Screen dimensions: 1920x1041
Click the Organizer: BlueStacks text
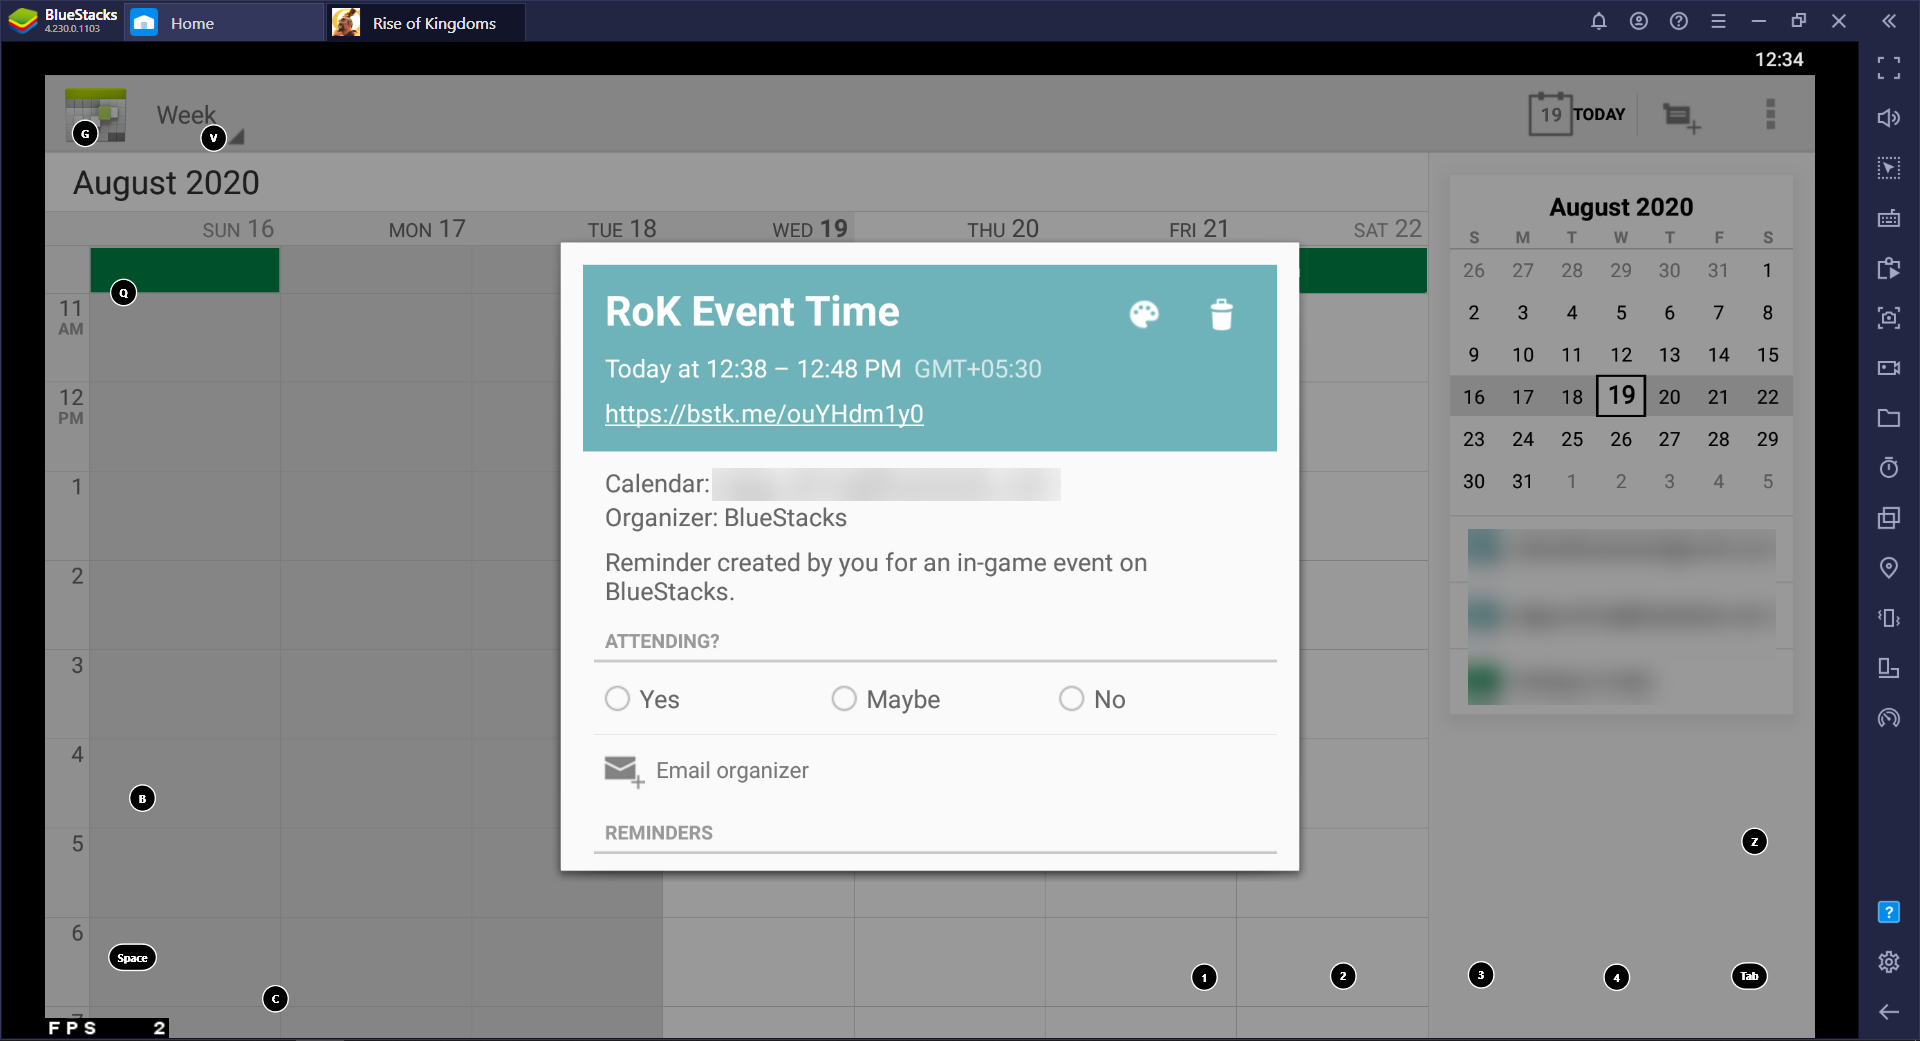[x=726, y=518]
